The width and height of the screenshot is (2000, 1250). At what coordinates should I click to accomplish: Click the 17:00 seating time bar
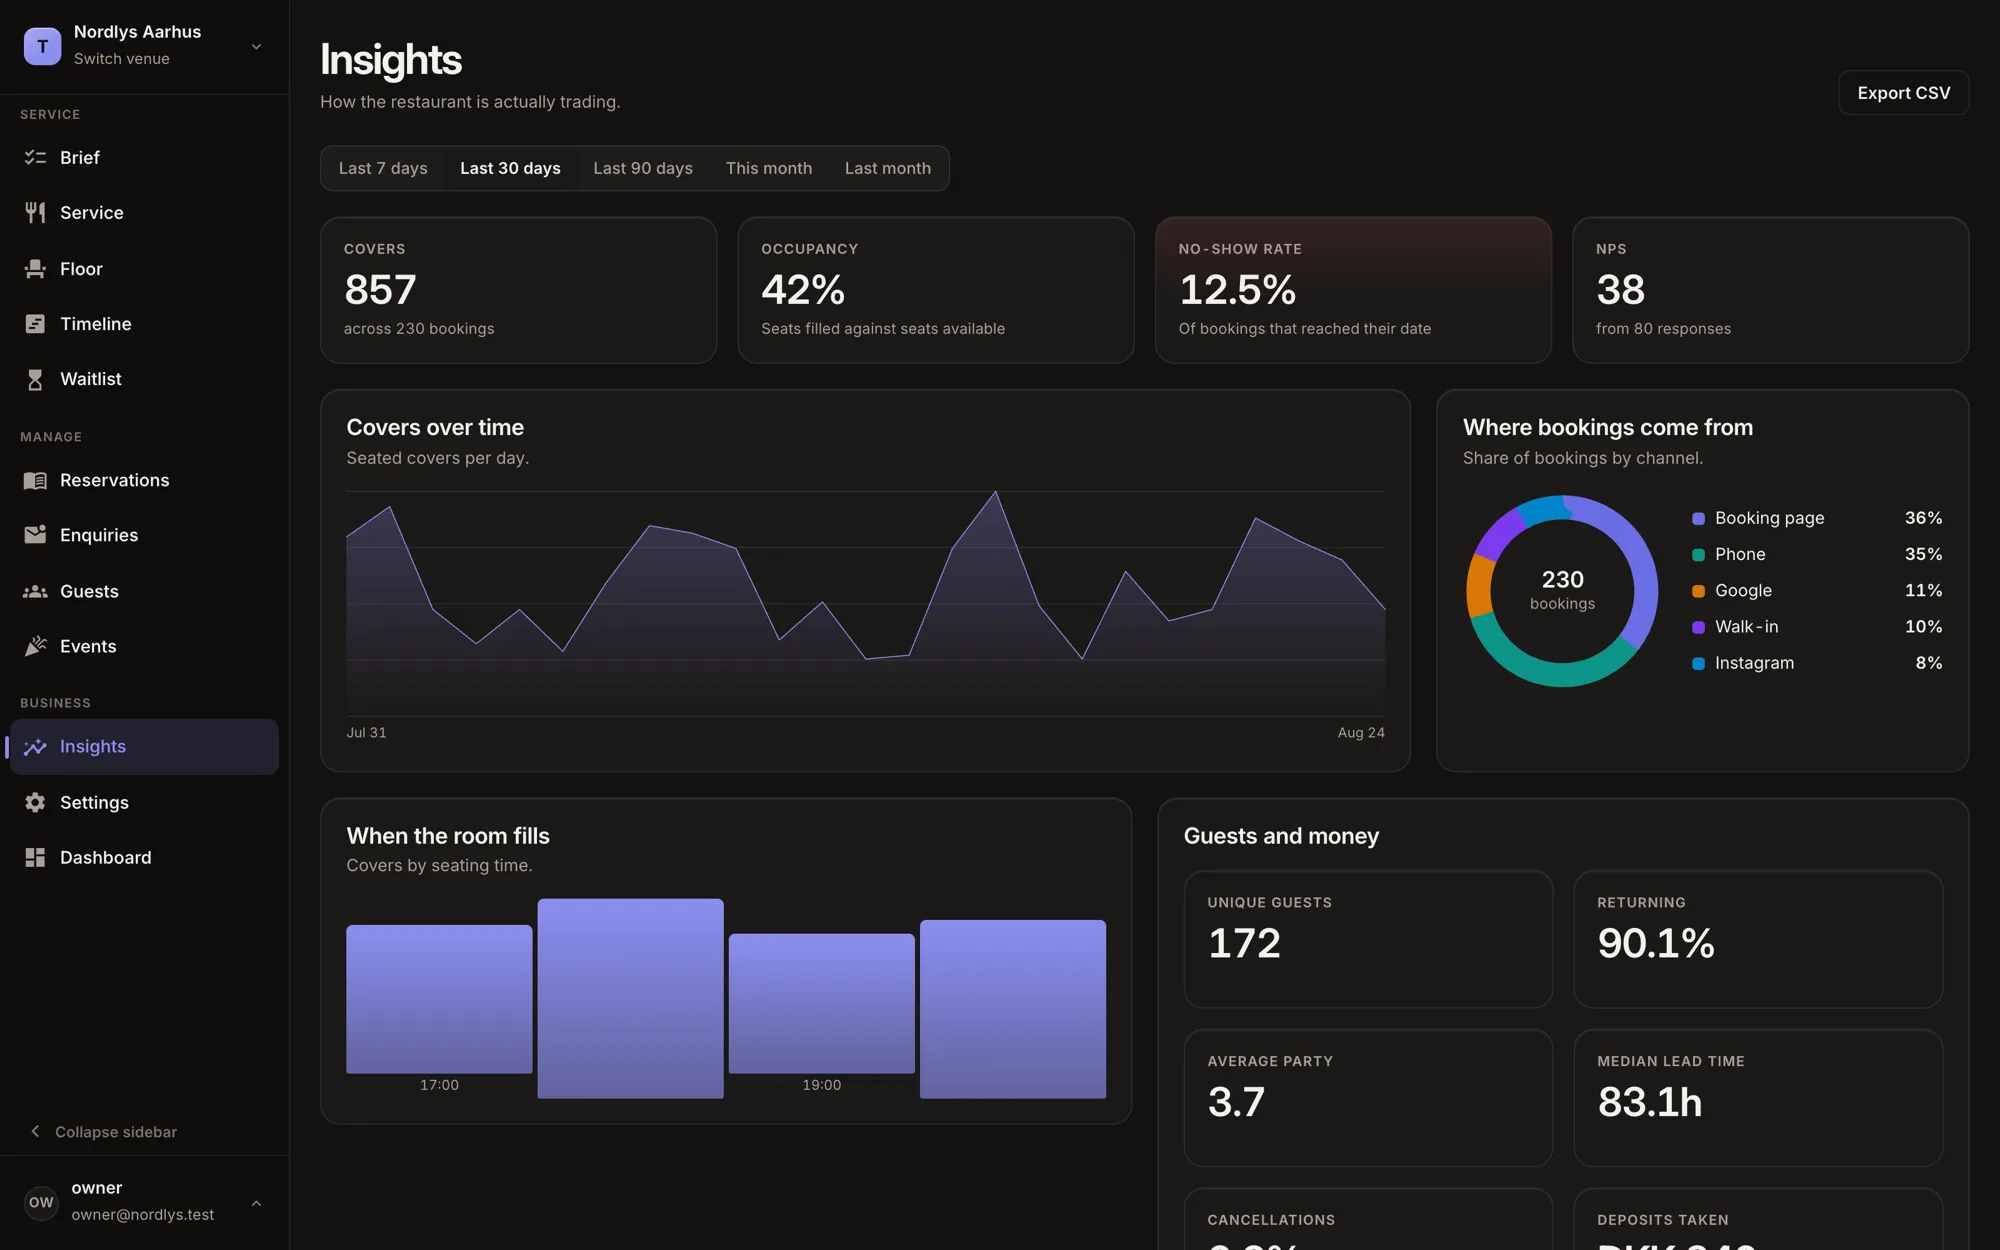point(439,998)
